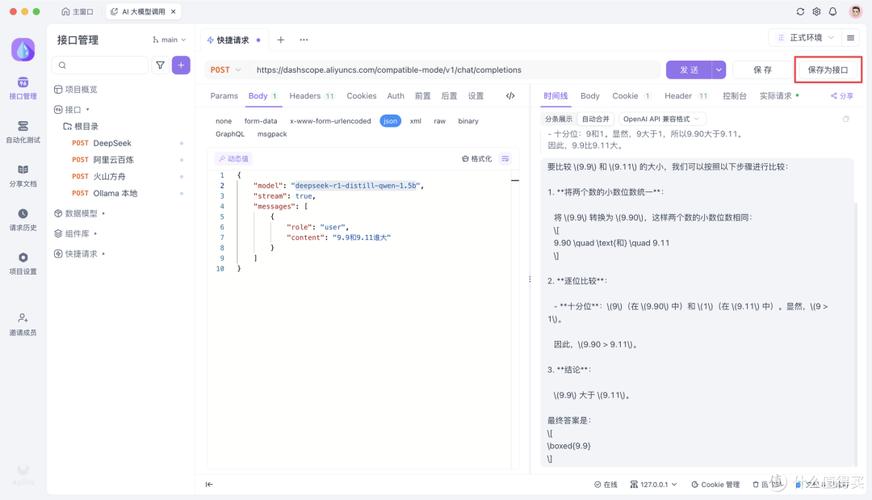Open the 发送 button dropdown arrow
Image resolution: width=872 pixels, height=500 pixels.
coord(719,70)
